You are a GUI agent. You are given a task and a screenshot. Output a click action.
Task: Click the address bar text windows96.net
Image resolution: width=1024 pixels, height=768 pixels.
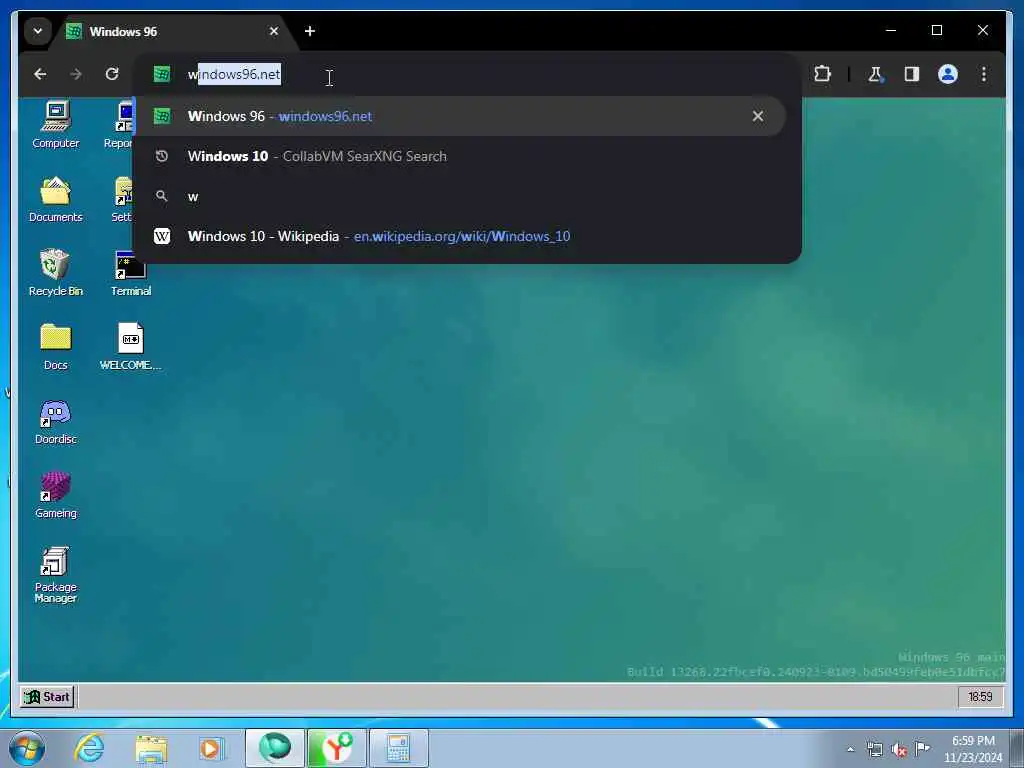coord(234,74)
